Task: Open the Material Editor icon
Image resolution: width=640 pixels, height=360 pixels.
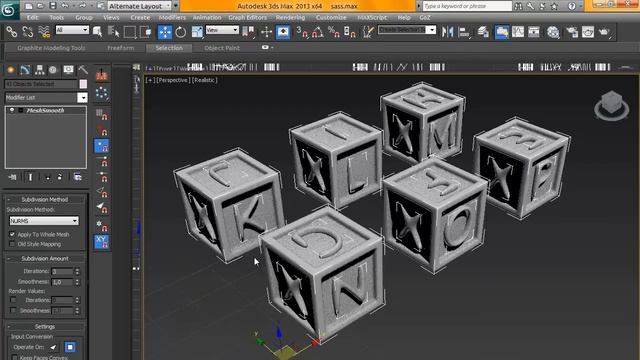Action: 553,31
